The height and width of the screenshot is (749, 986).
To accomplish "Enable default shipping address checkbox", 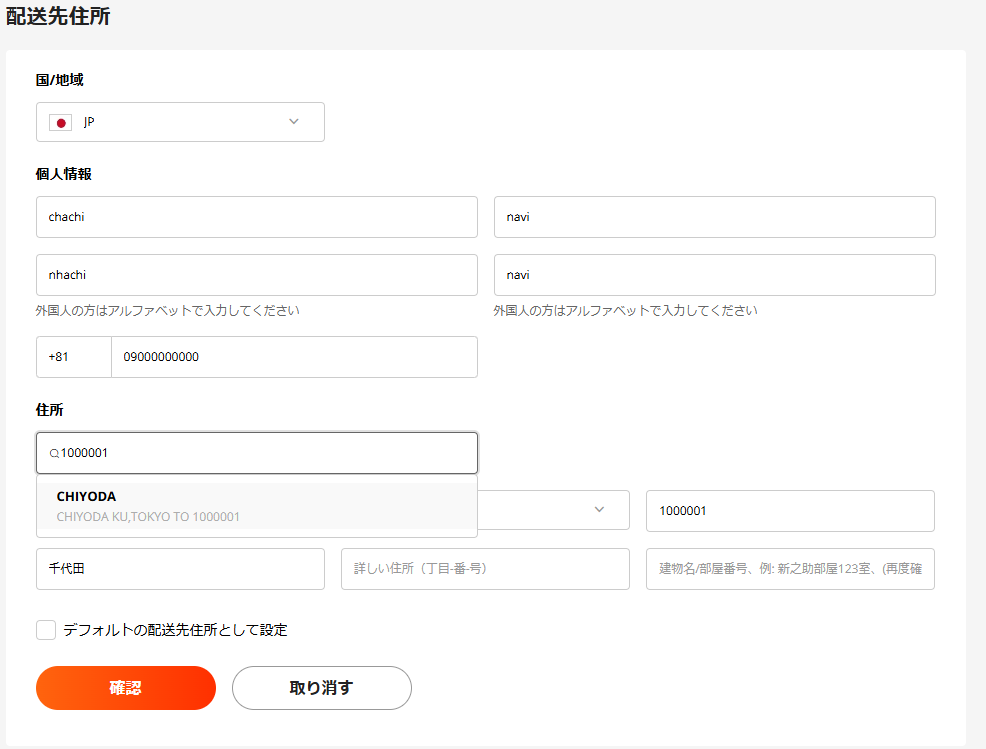I will tap(46, 630).
